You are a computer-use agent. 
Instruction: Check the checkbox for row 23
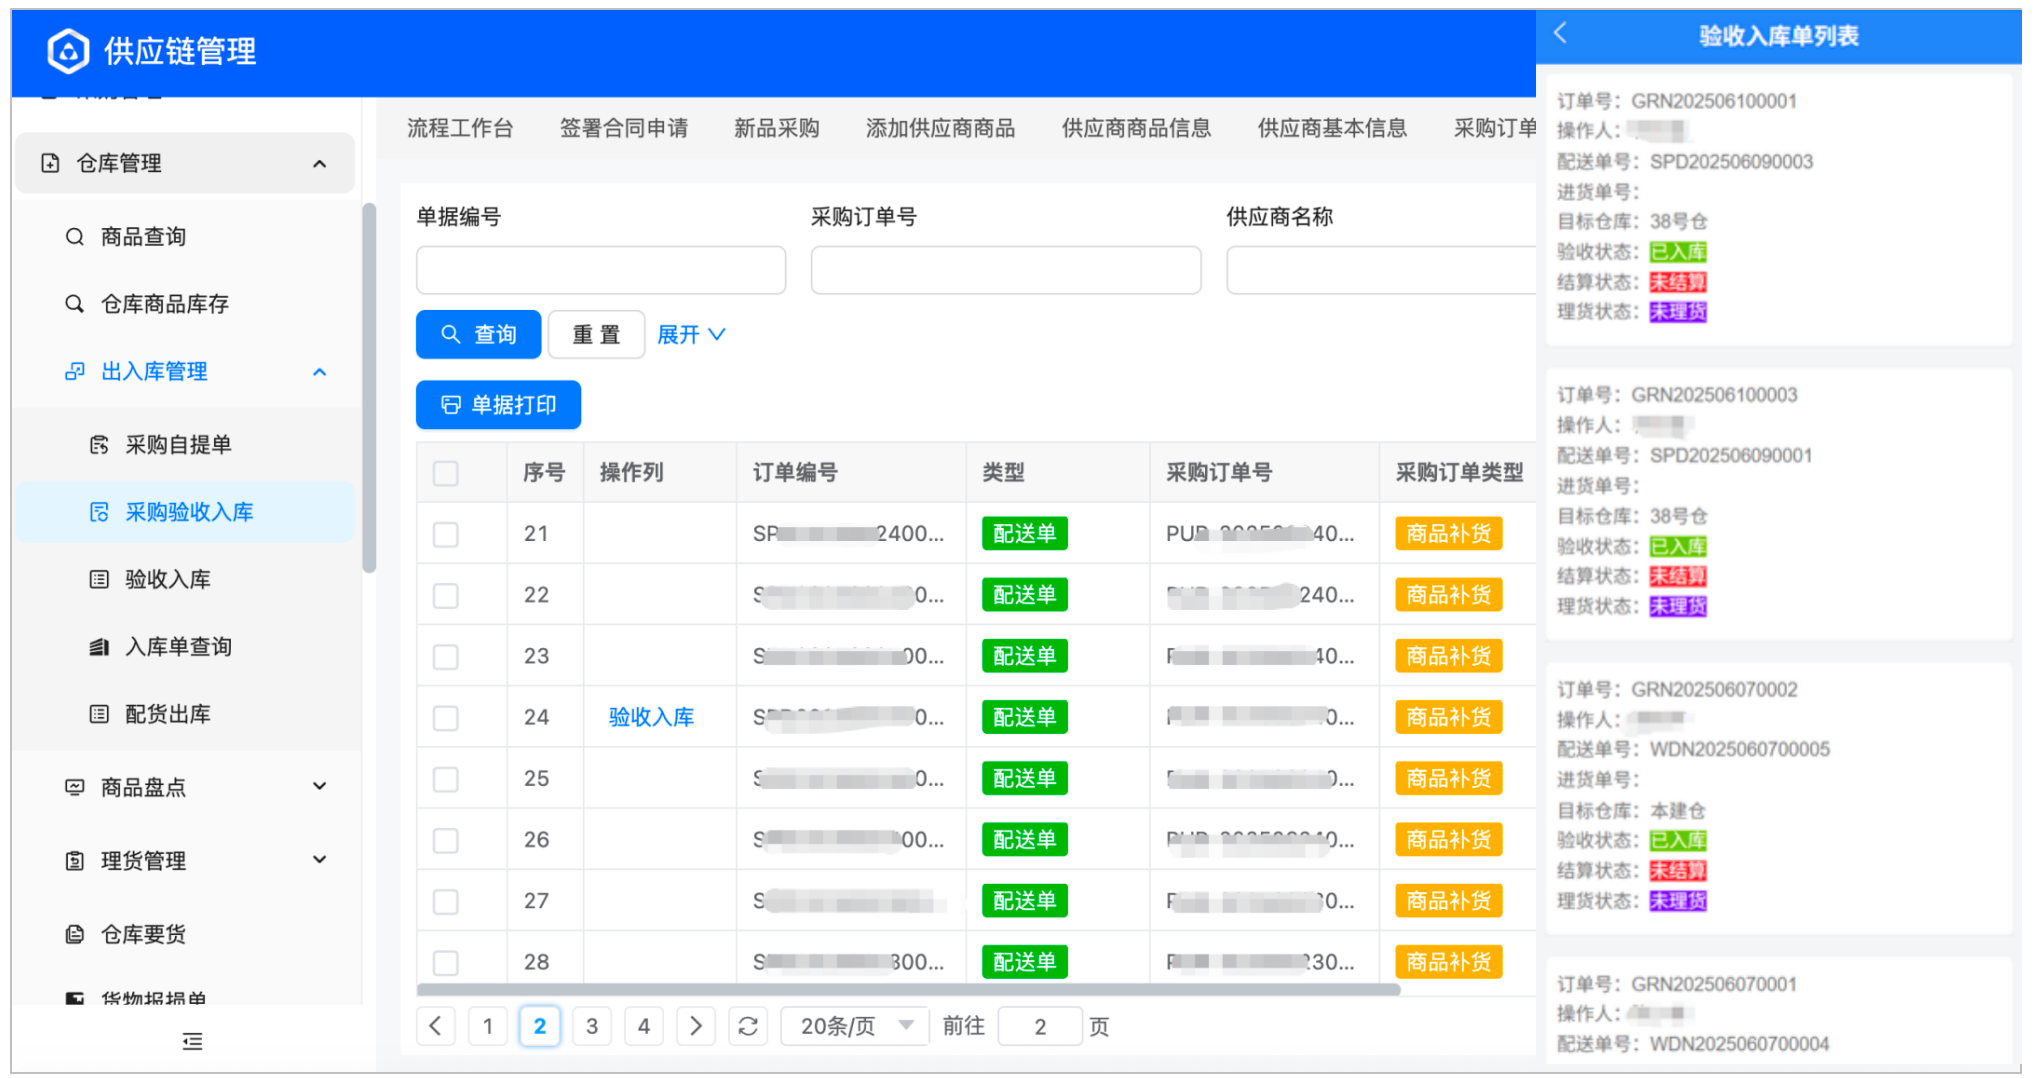[446, 657]
